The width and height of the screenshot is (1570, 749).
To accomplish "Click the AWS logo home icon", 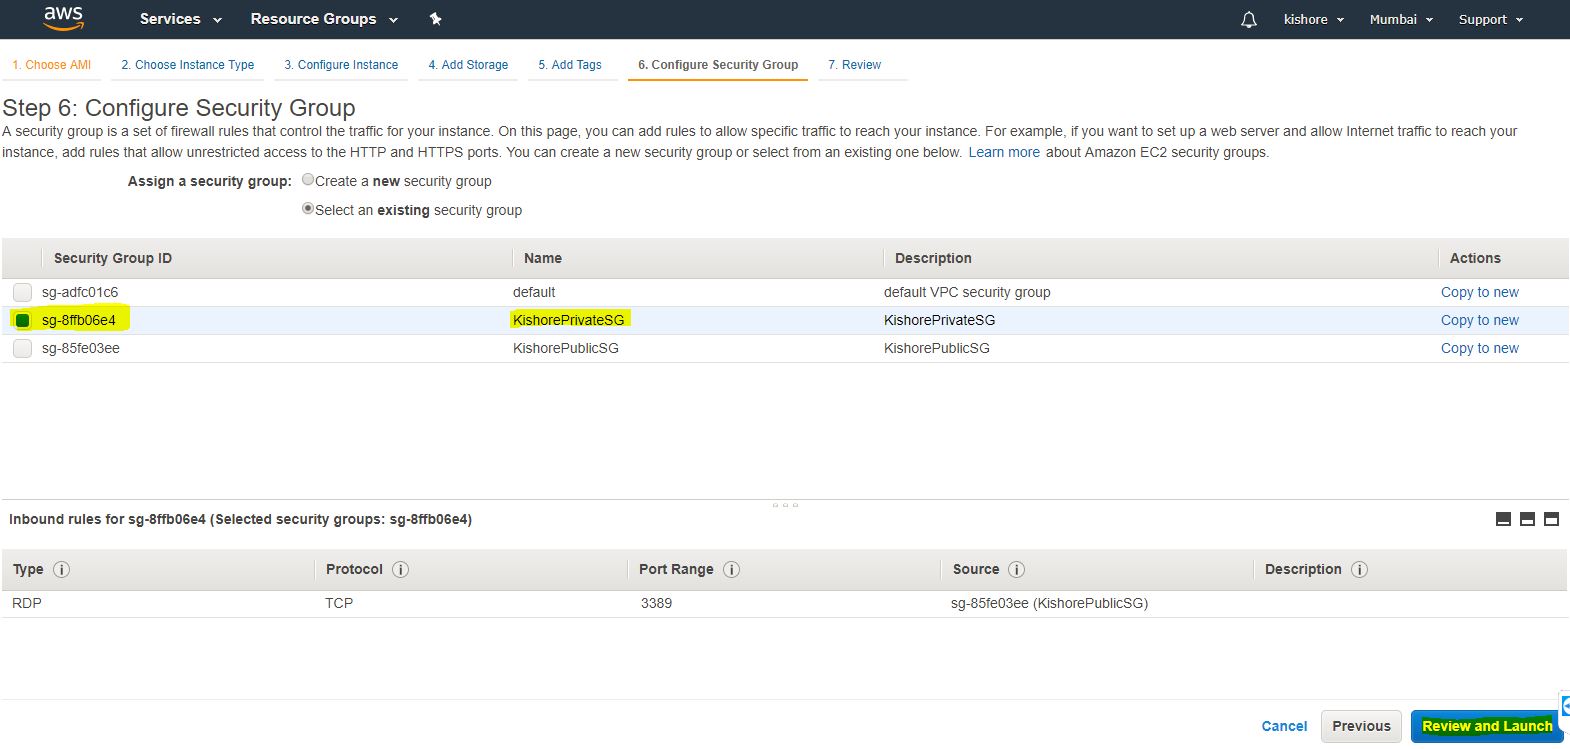I will 63,18.
